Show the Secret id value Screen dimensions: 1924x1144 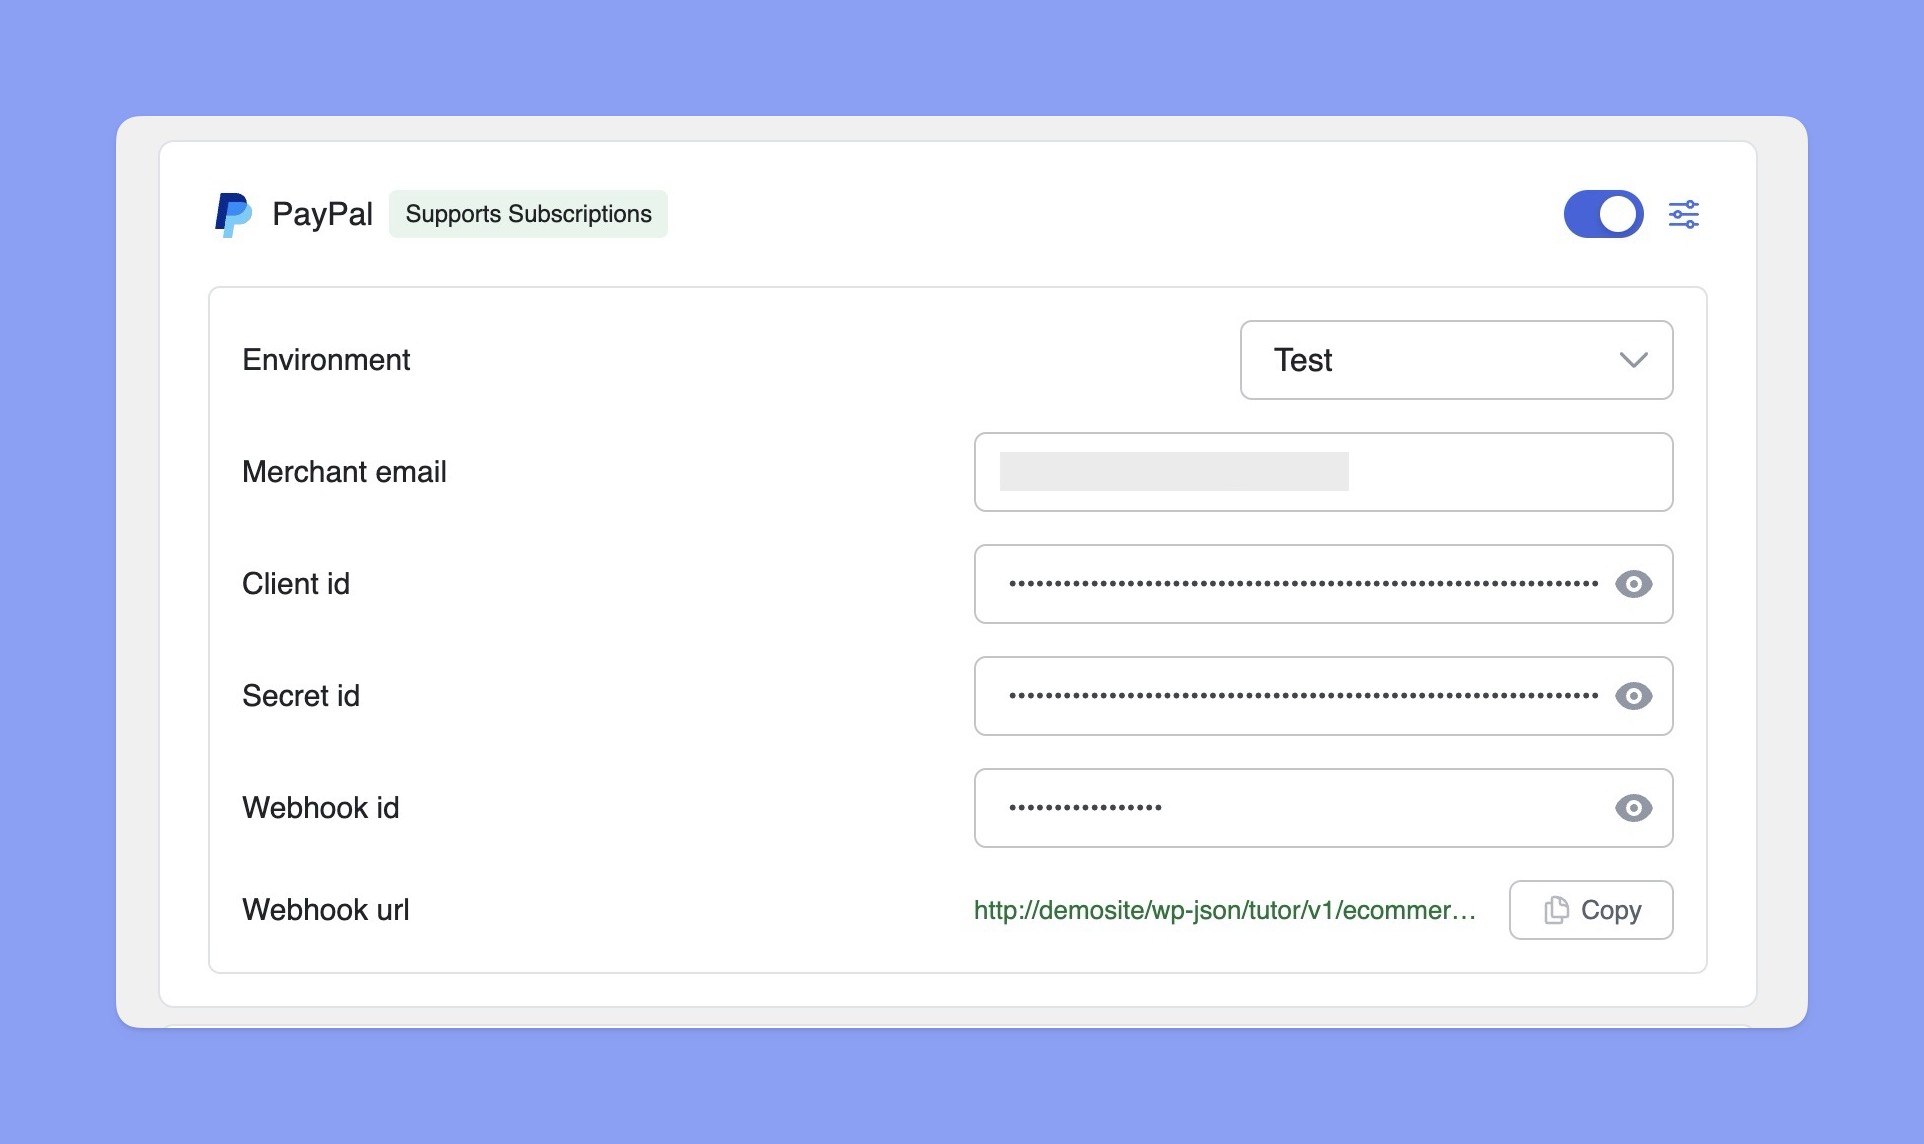coord(1633,696)
